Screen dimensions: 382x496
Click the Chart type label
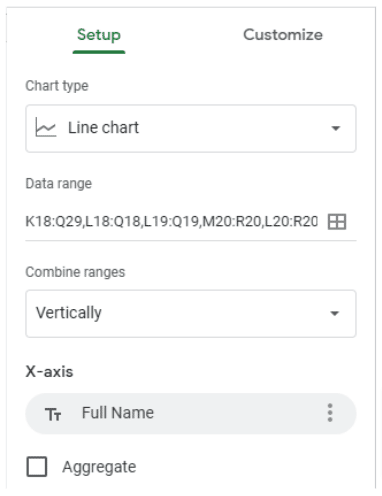(57, 86)
